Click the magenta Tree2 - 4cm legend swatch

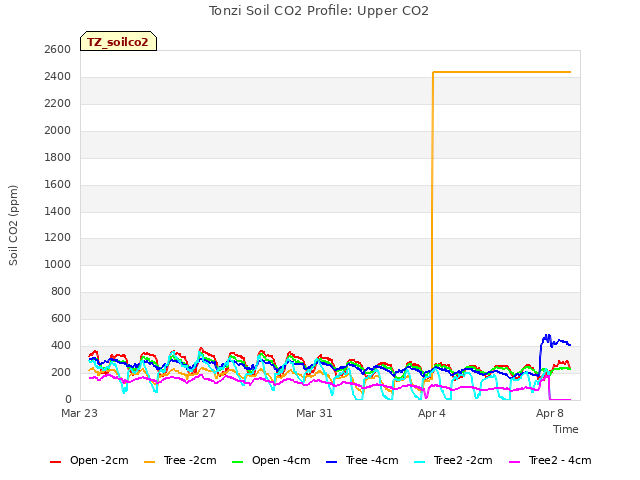click(515, 462)
